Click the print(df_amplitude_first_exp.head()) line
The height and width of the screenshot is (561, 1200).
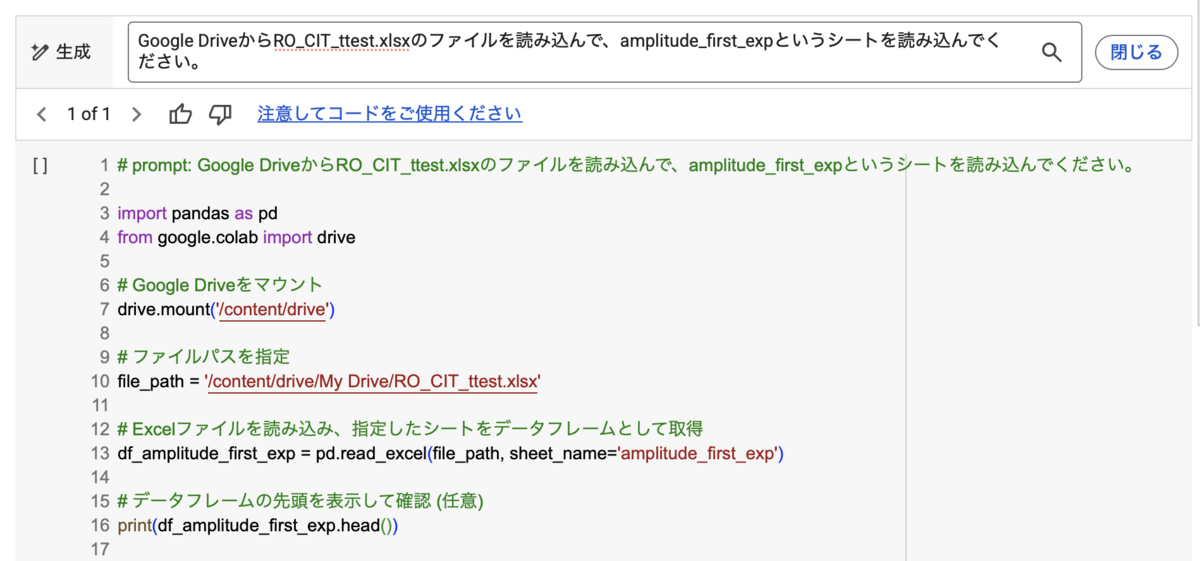pyautogui.click(x=258, y=525)
